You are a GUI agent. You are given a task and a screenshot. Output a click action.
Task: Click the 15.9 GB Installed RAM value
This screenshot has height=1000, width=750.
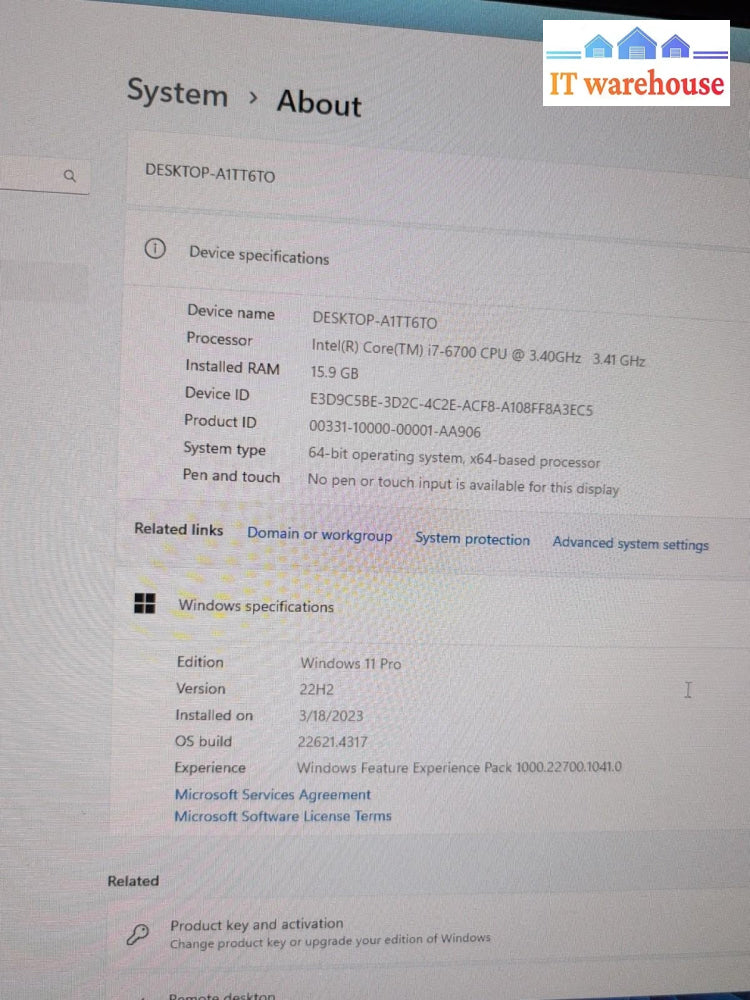334,372
